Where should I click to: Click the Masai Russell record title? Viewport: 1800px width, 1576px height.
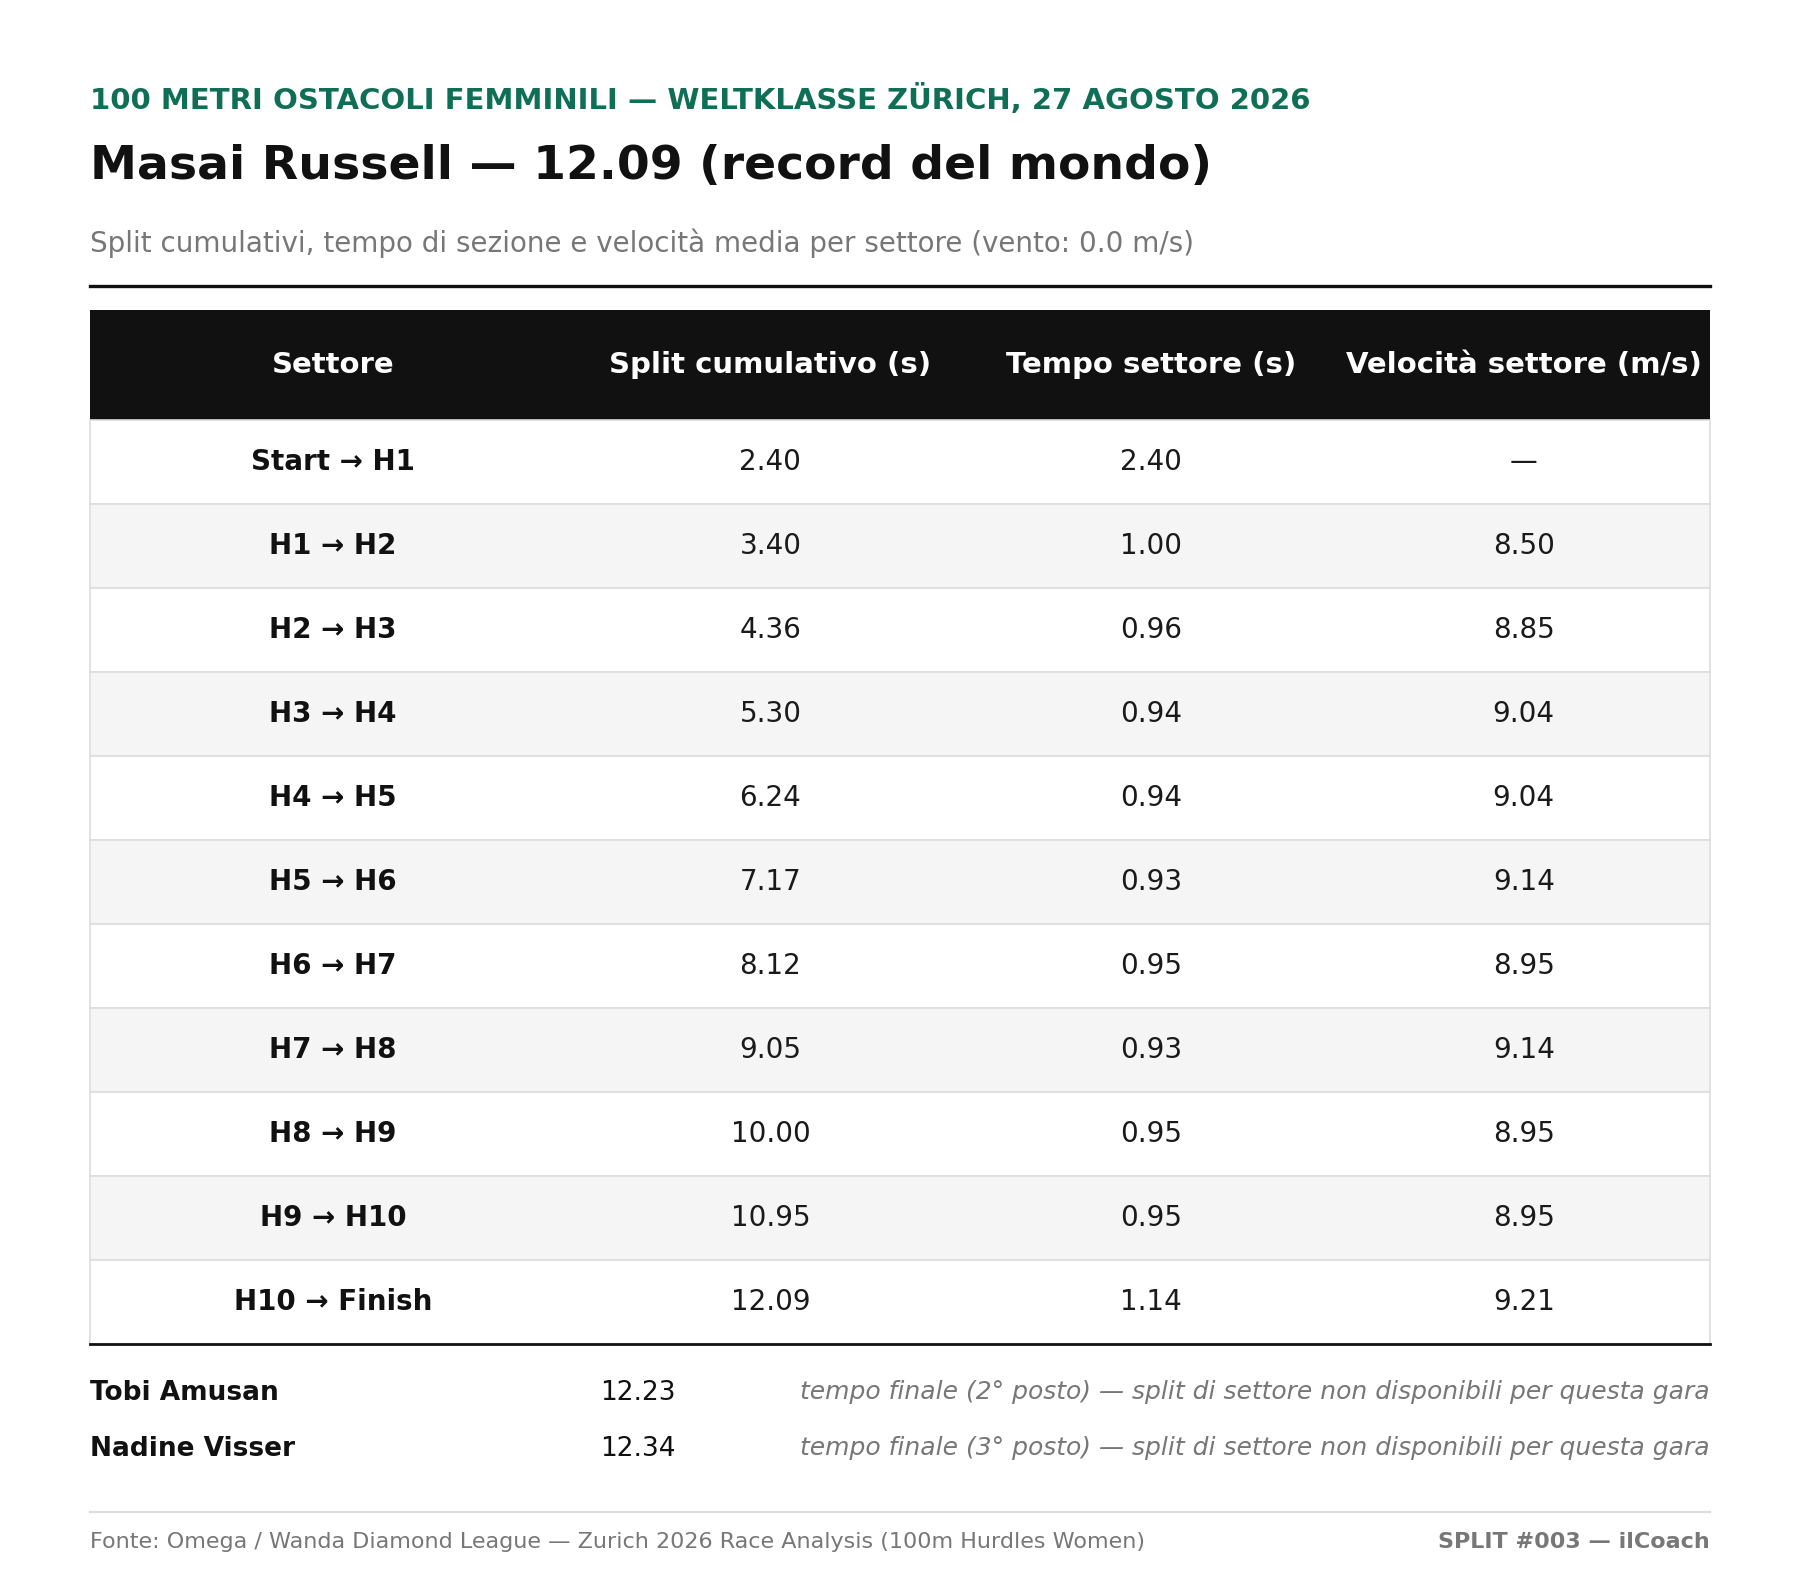click(650, 165)
